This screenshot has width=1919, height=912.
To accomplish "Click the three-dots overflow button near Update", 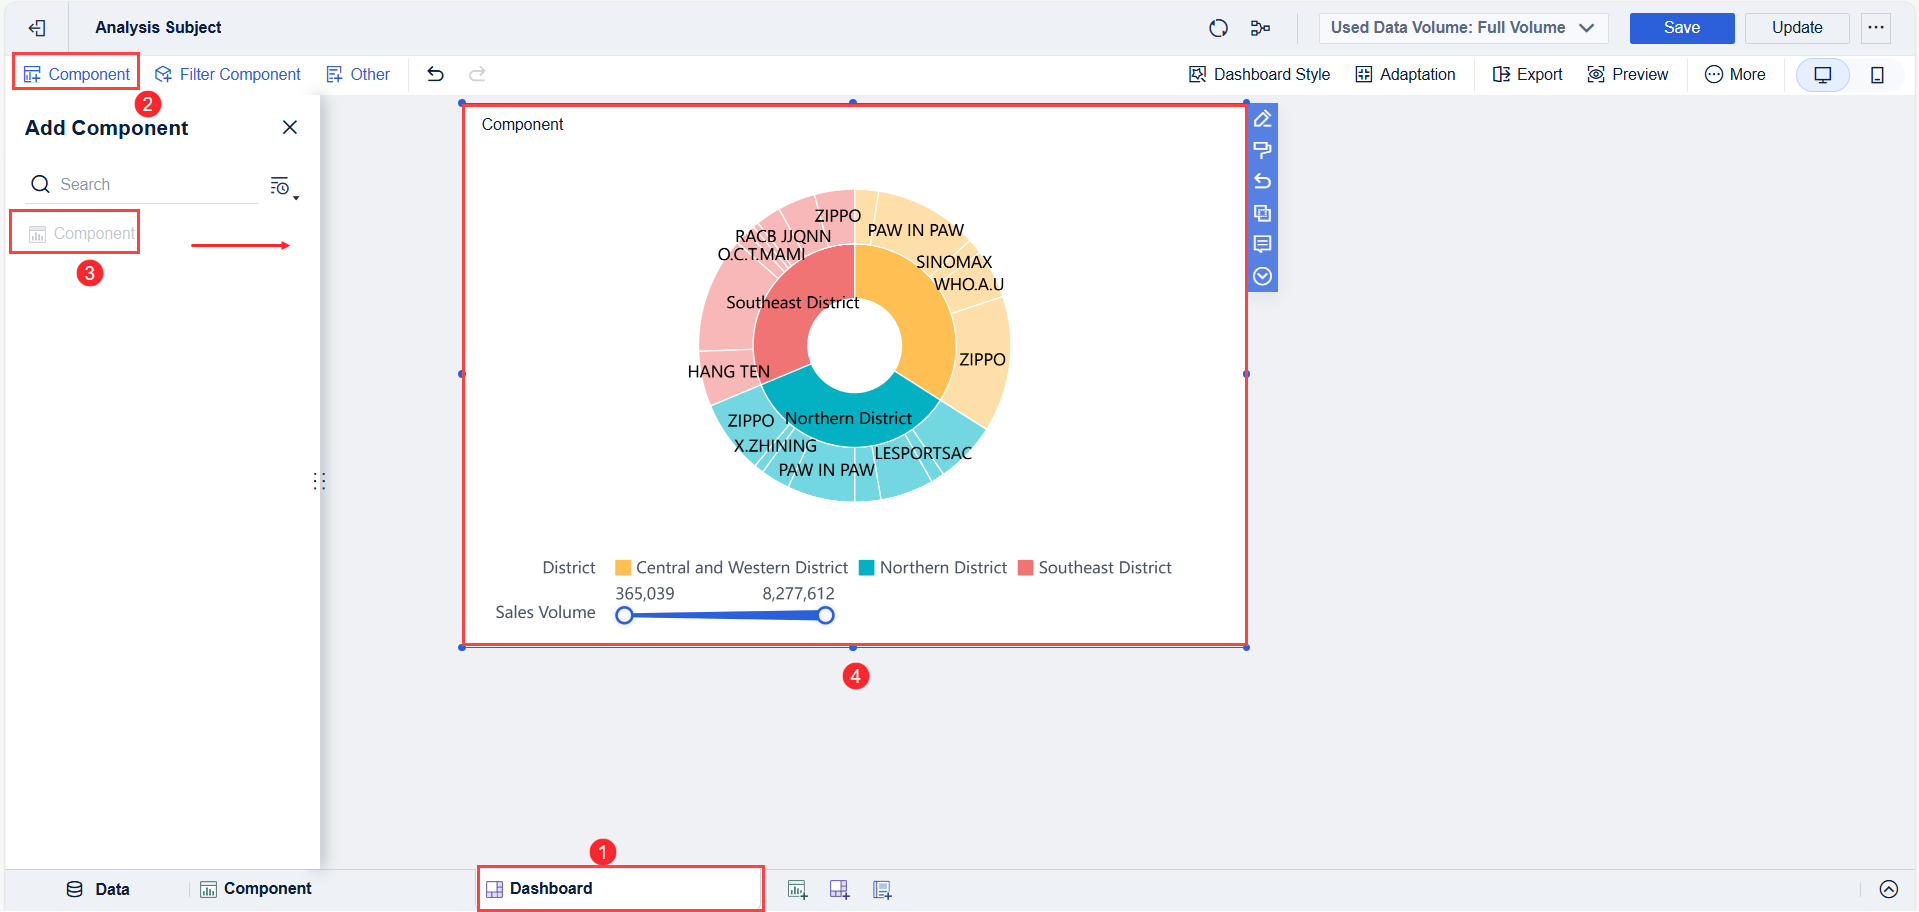I will click(x=1876, y=28).
